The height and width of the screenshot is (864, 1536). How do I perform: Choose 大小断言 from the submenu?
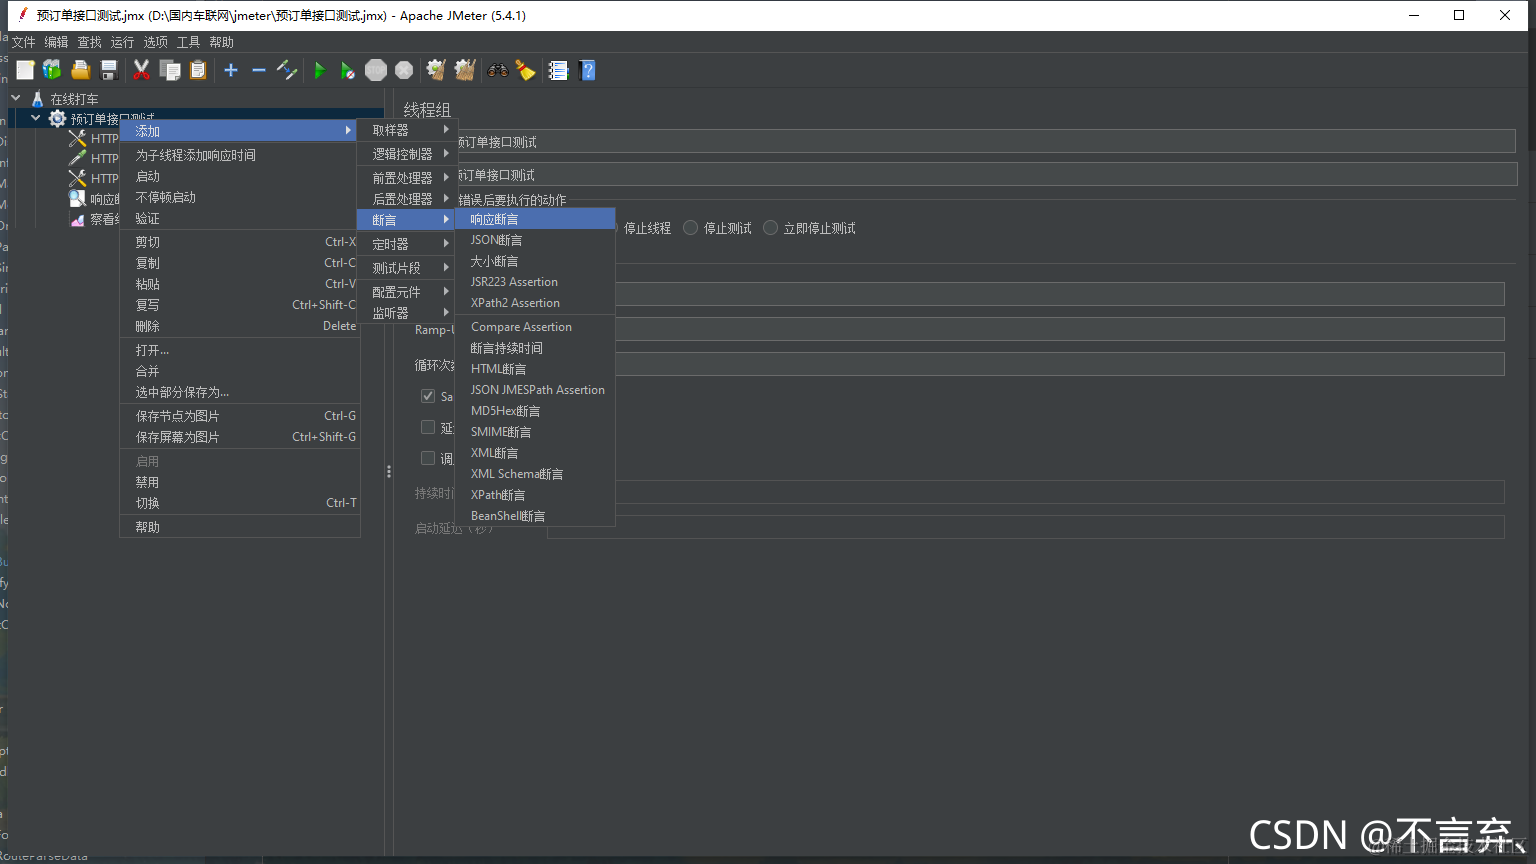[x=535, y=261]
